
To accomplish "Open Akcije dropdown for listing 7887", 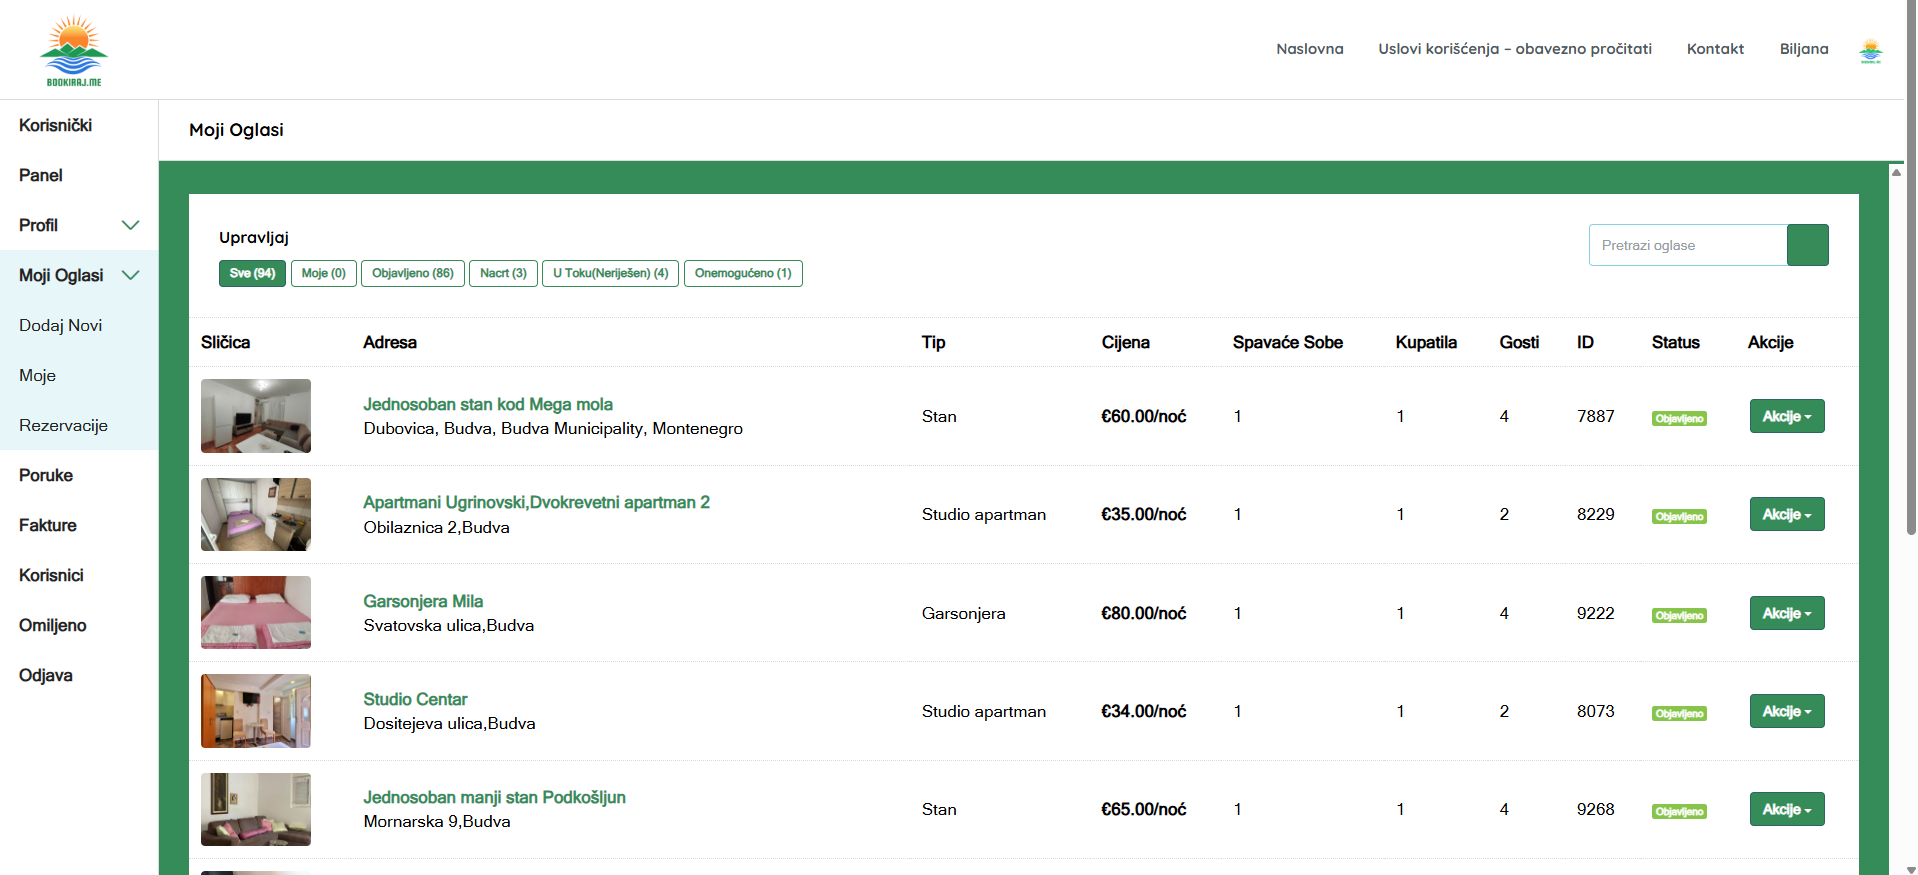I will coord(1786,416).
